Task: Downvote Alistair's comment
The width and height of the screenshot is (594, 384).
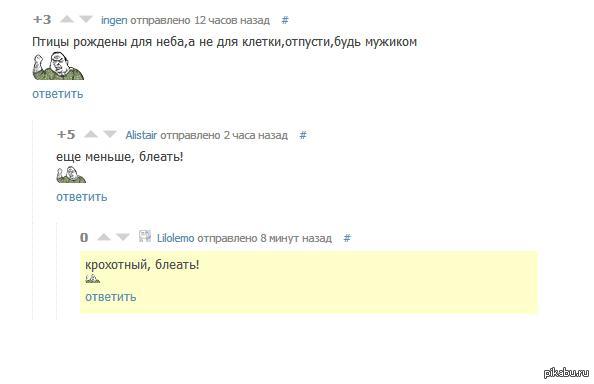Action: 110,134
